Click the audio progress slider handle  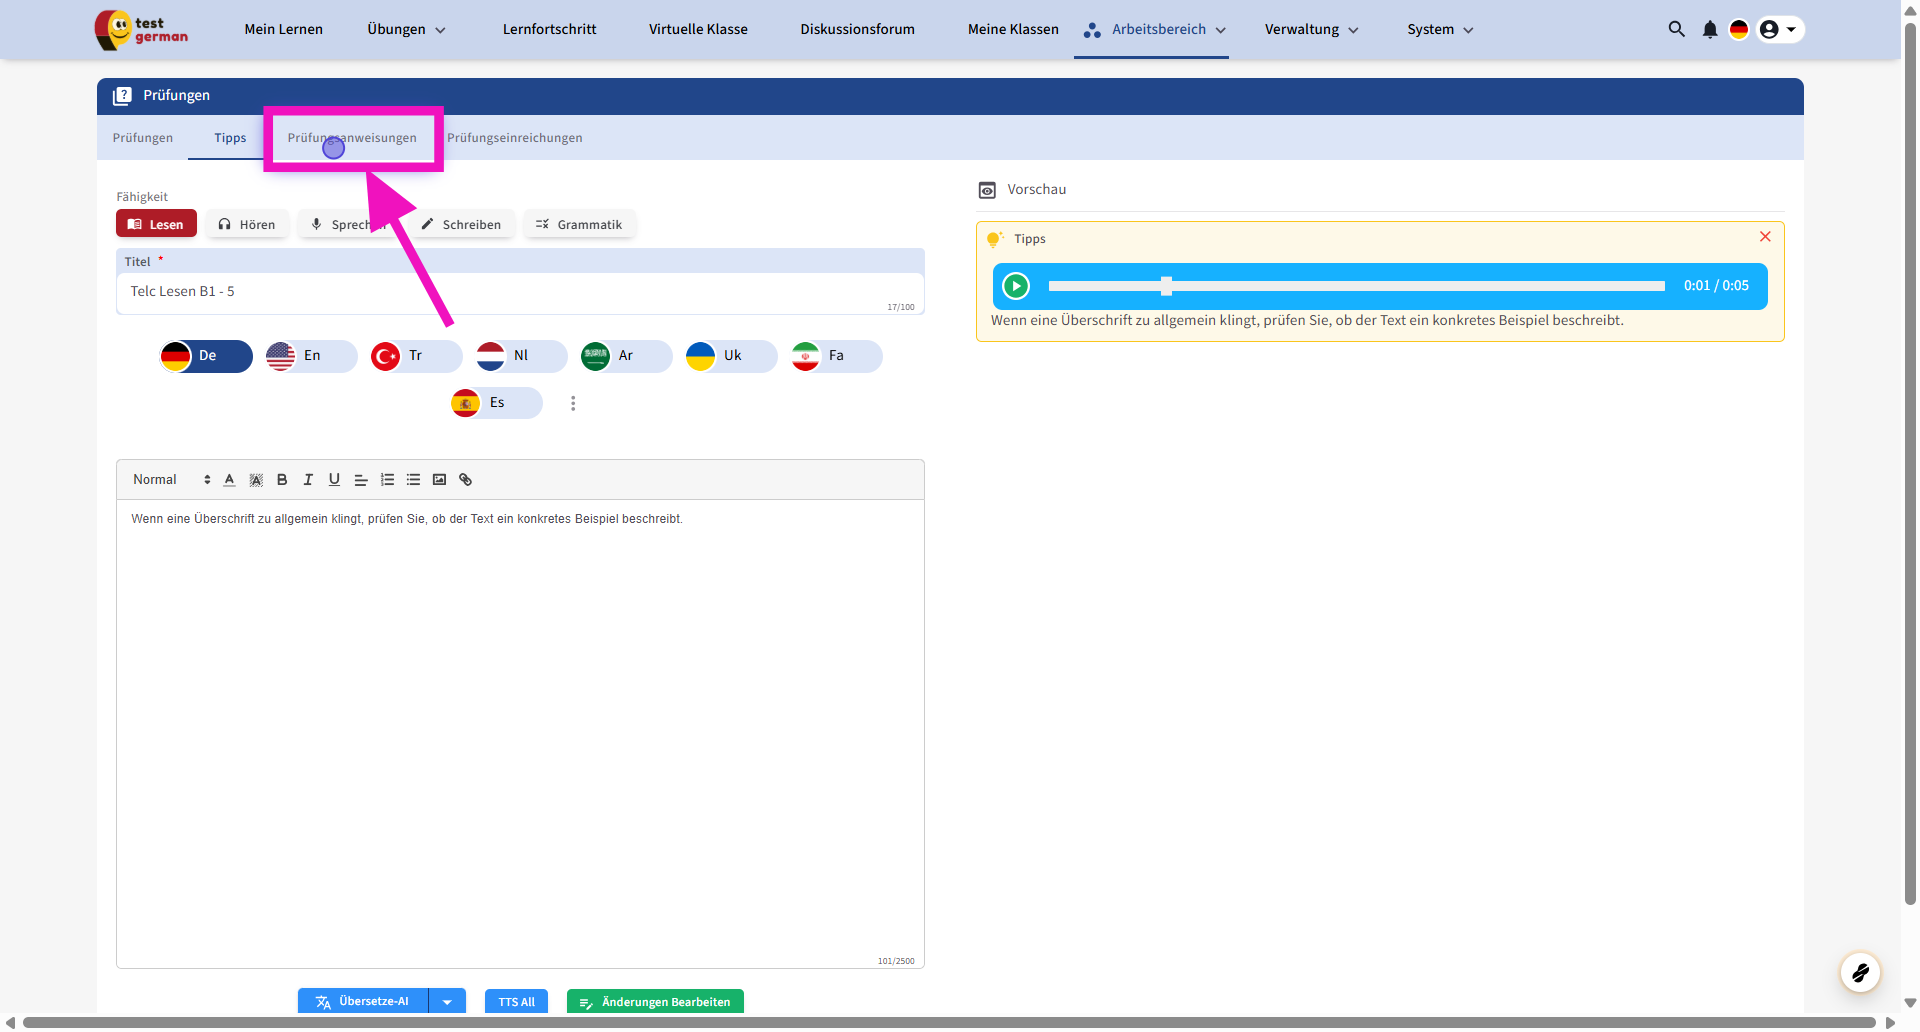[x=1166, y=286]
